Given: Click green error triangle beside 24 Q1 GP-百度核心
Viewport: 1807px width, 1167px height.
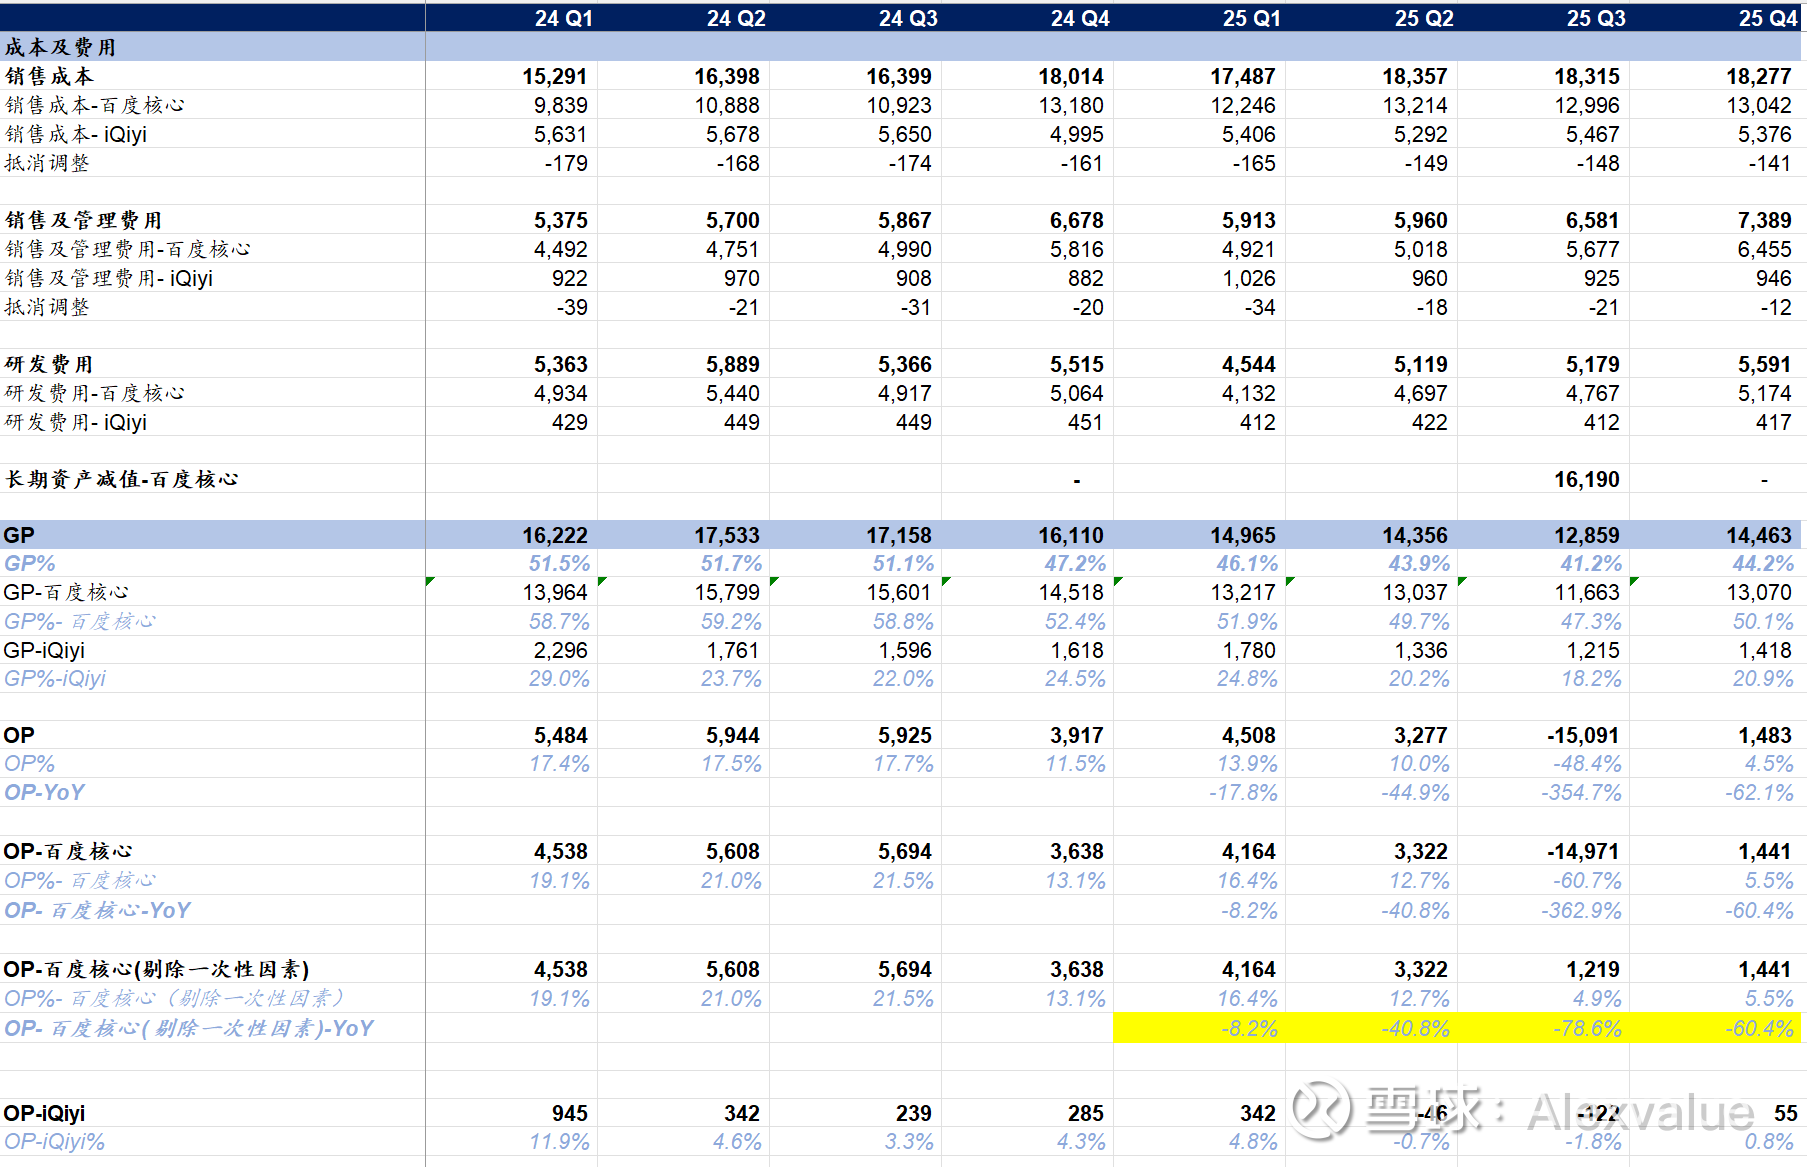Looking at the screenshot, I should tap(430, 581).
